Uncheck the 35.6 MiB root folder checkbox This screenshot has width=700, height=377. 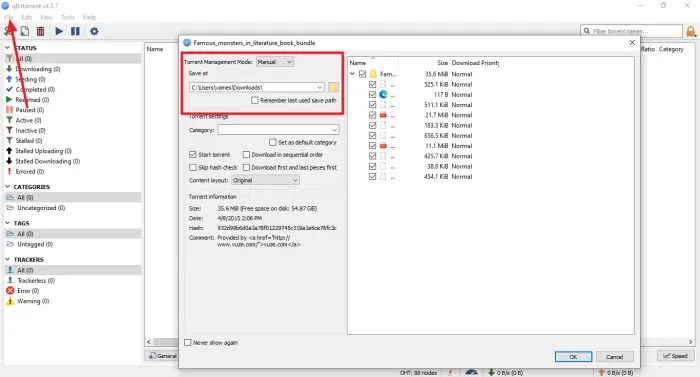pyautogui.click(x=362, y=74)
